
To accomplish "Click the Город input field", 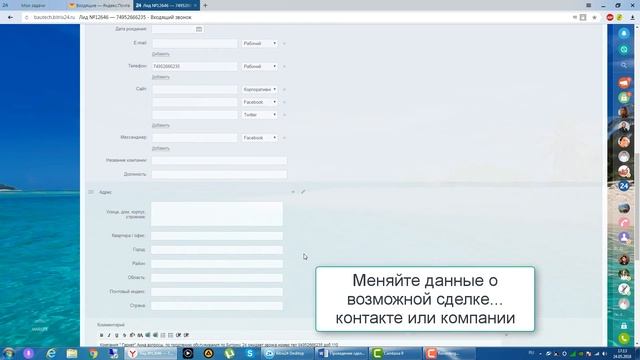I will click(x=217, y=249).
